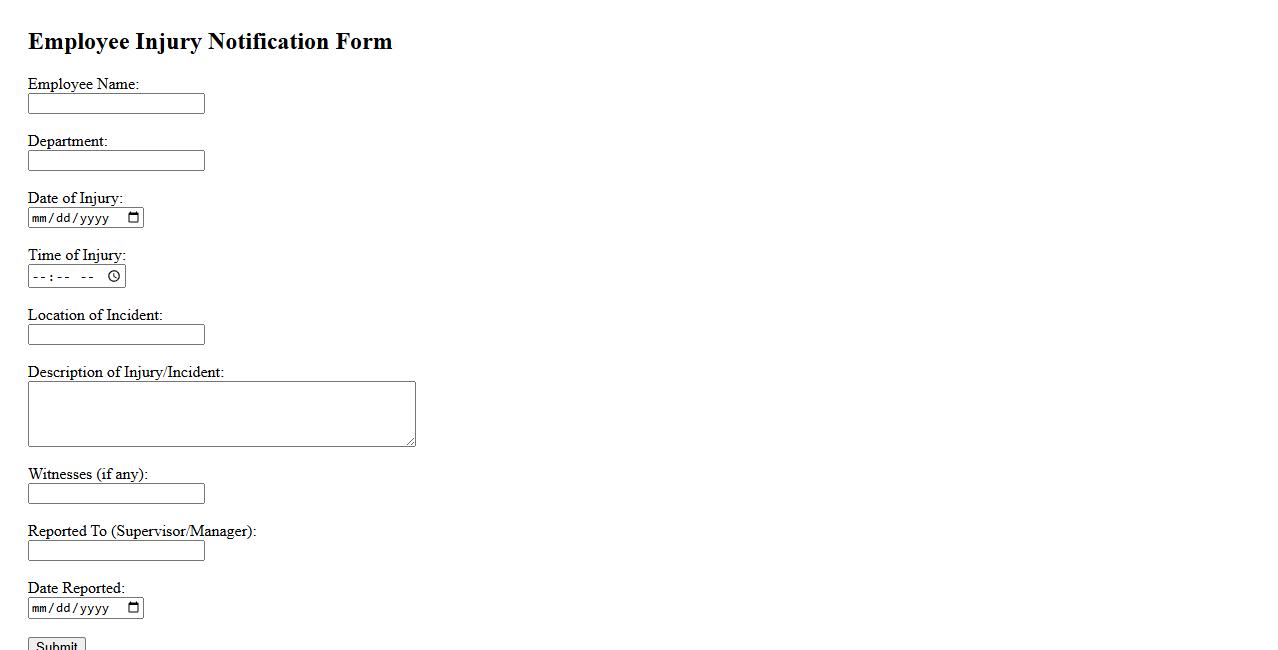
Task: Click into the Department field
Action: 116,161
